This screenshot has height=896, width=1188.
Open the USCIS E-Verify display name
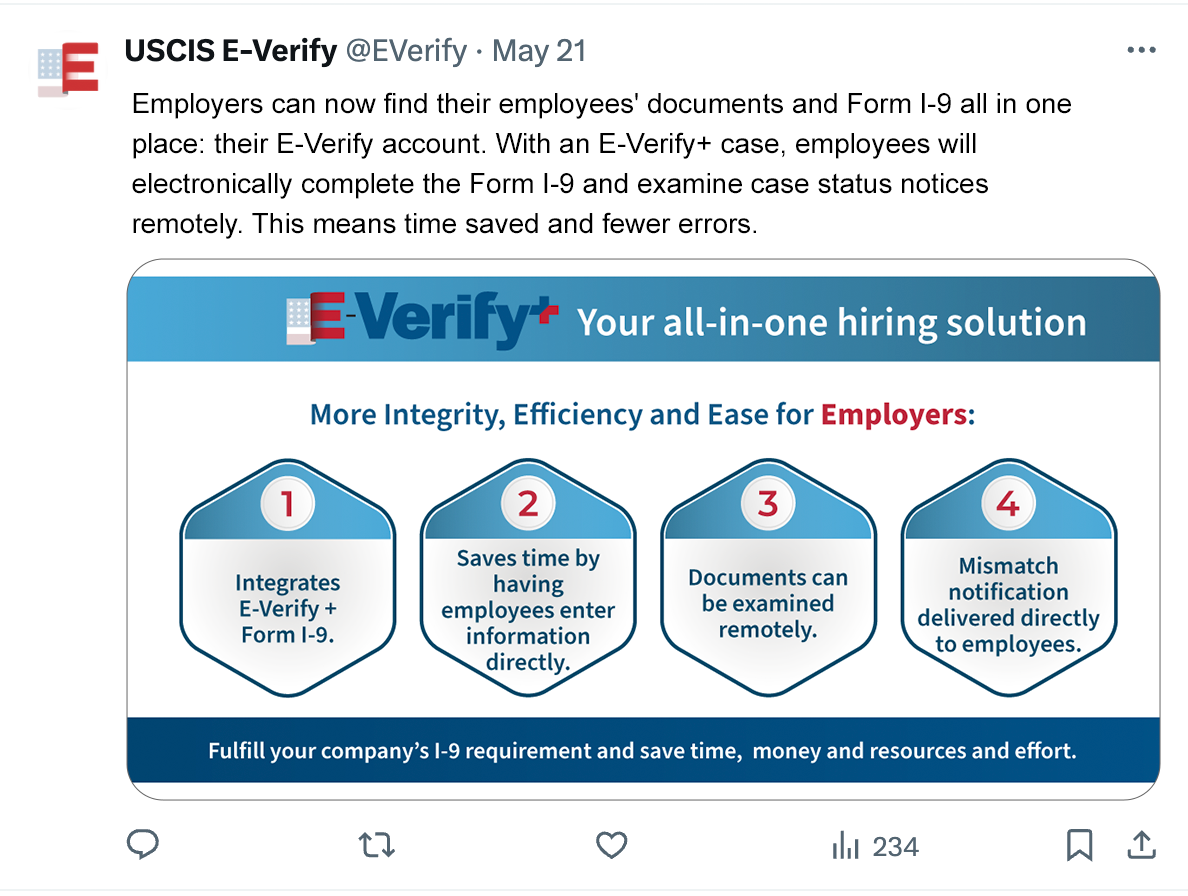(230, 51)
